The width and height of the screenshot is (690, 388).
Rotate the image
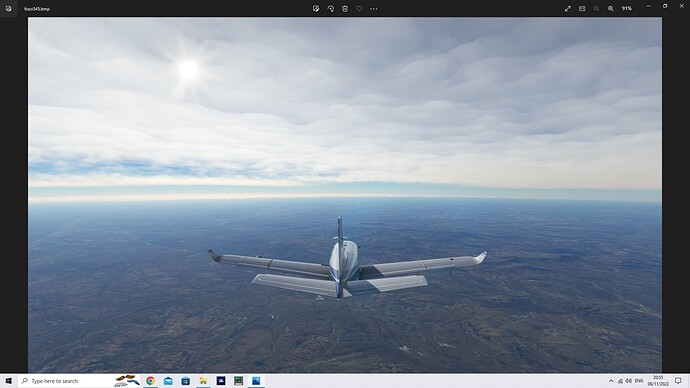pyautogui.click(x=330, y=8)
